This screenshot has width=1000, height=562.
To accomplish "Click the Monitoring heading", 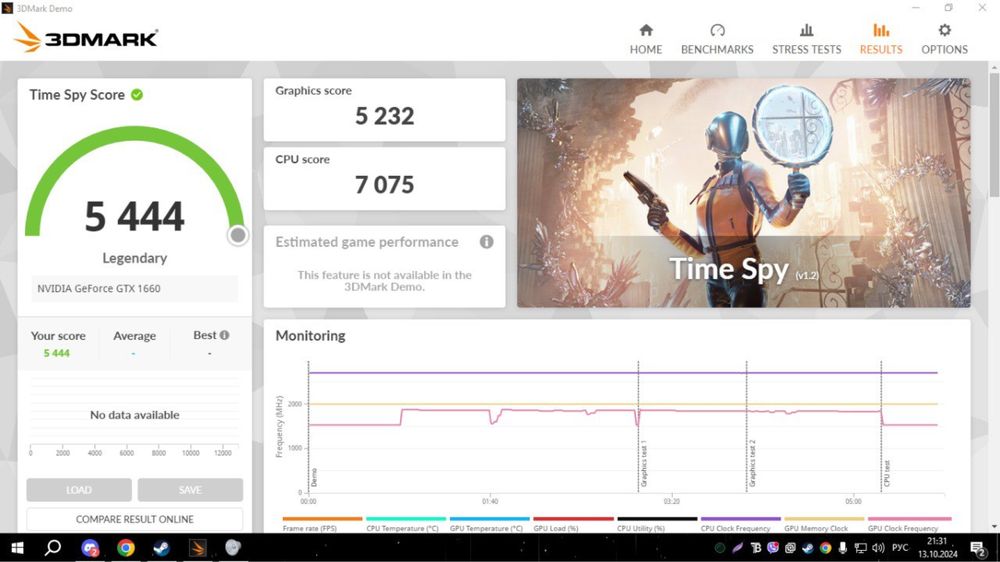I will 311,336.
